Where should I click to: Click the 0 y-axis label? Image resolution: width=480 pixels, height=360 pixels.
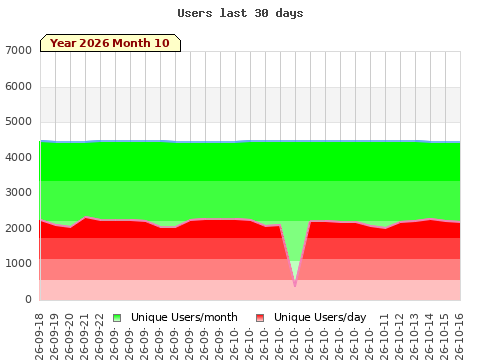(x=28, y=299)
